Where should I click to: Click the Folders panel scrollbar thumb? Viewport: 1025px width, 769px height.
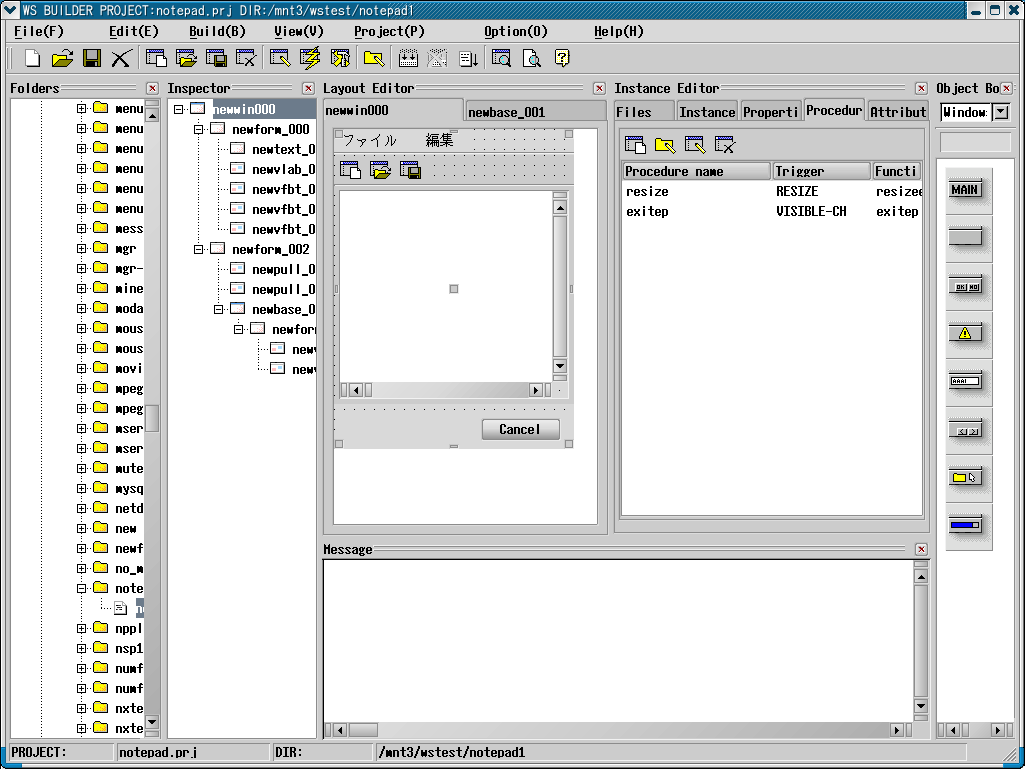pos(152,419)
